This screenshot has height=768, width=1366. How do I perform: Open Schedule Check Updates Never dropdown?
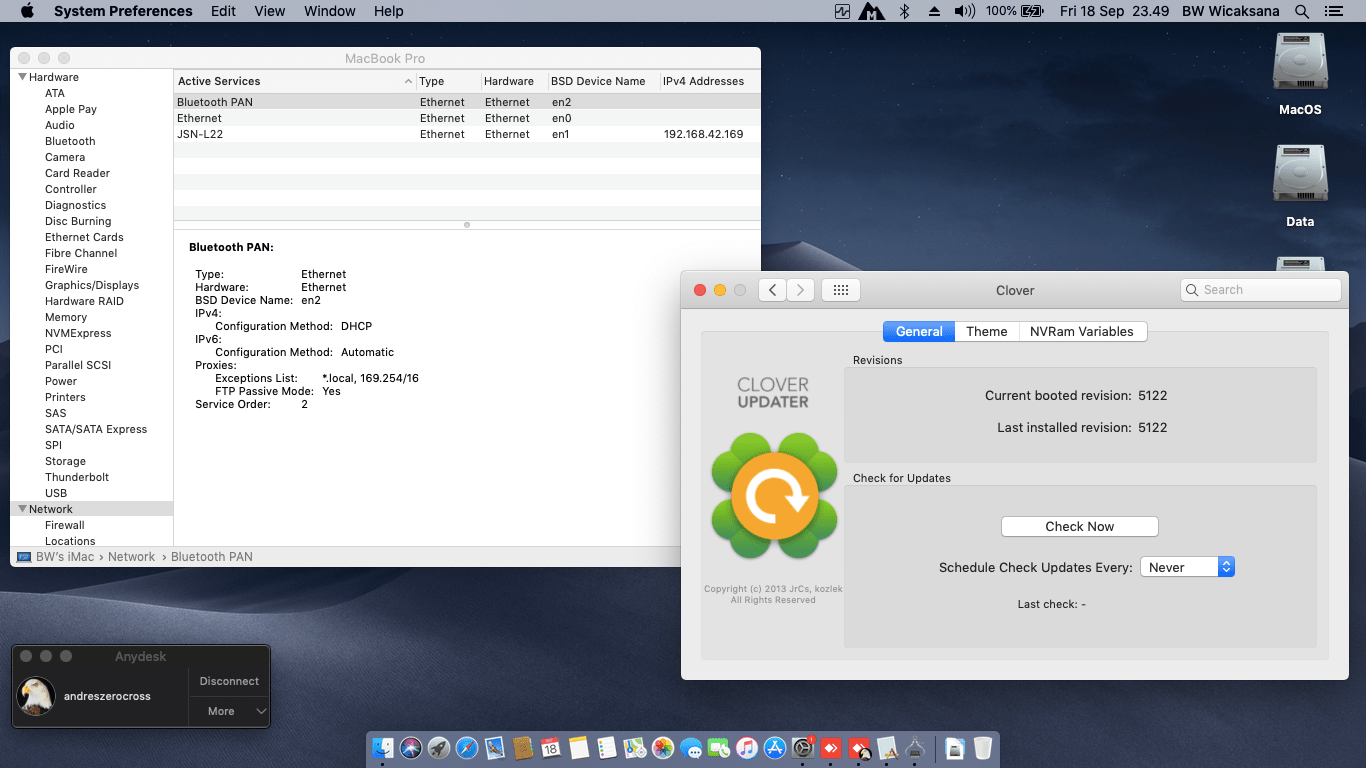point(1187,567)
